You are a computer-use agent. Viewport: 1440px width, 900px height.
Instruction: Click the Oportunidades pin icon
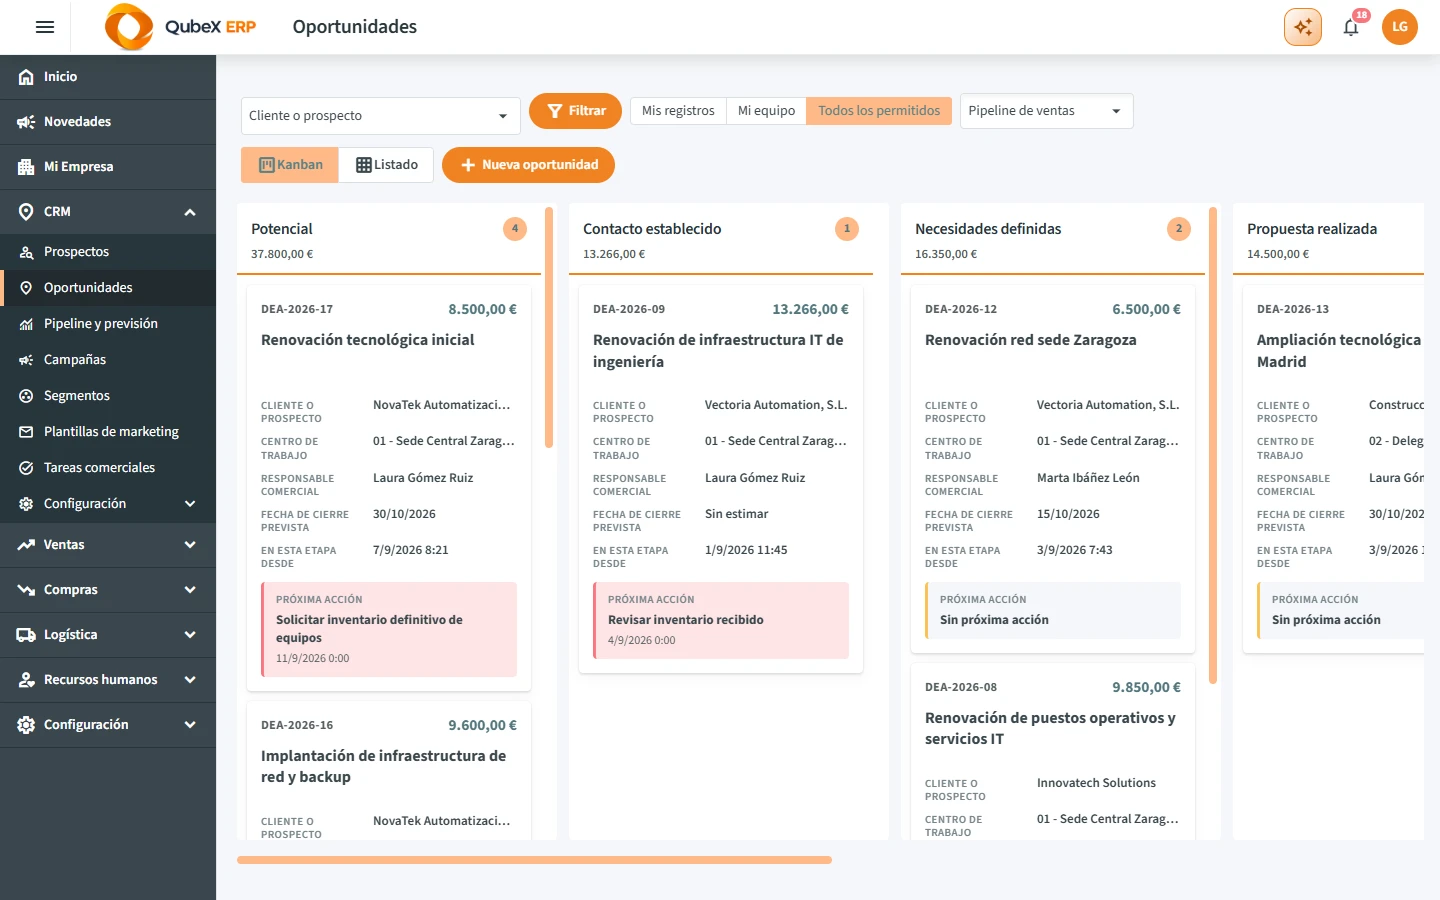point(26,288)
